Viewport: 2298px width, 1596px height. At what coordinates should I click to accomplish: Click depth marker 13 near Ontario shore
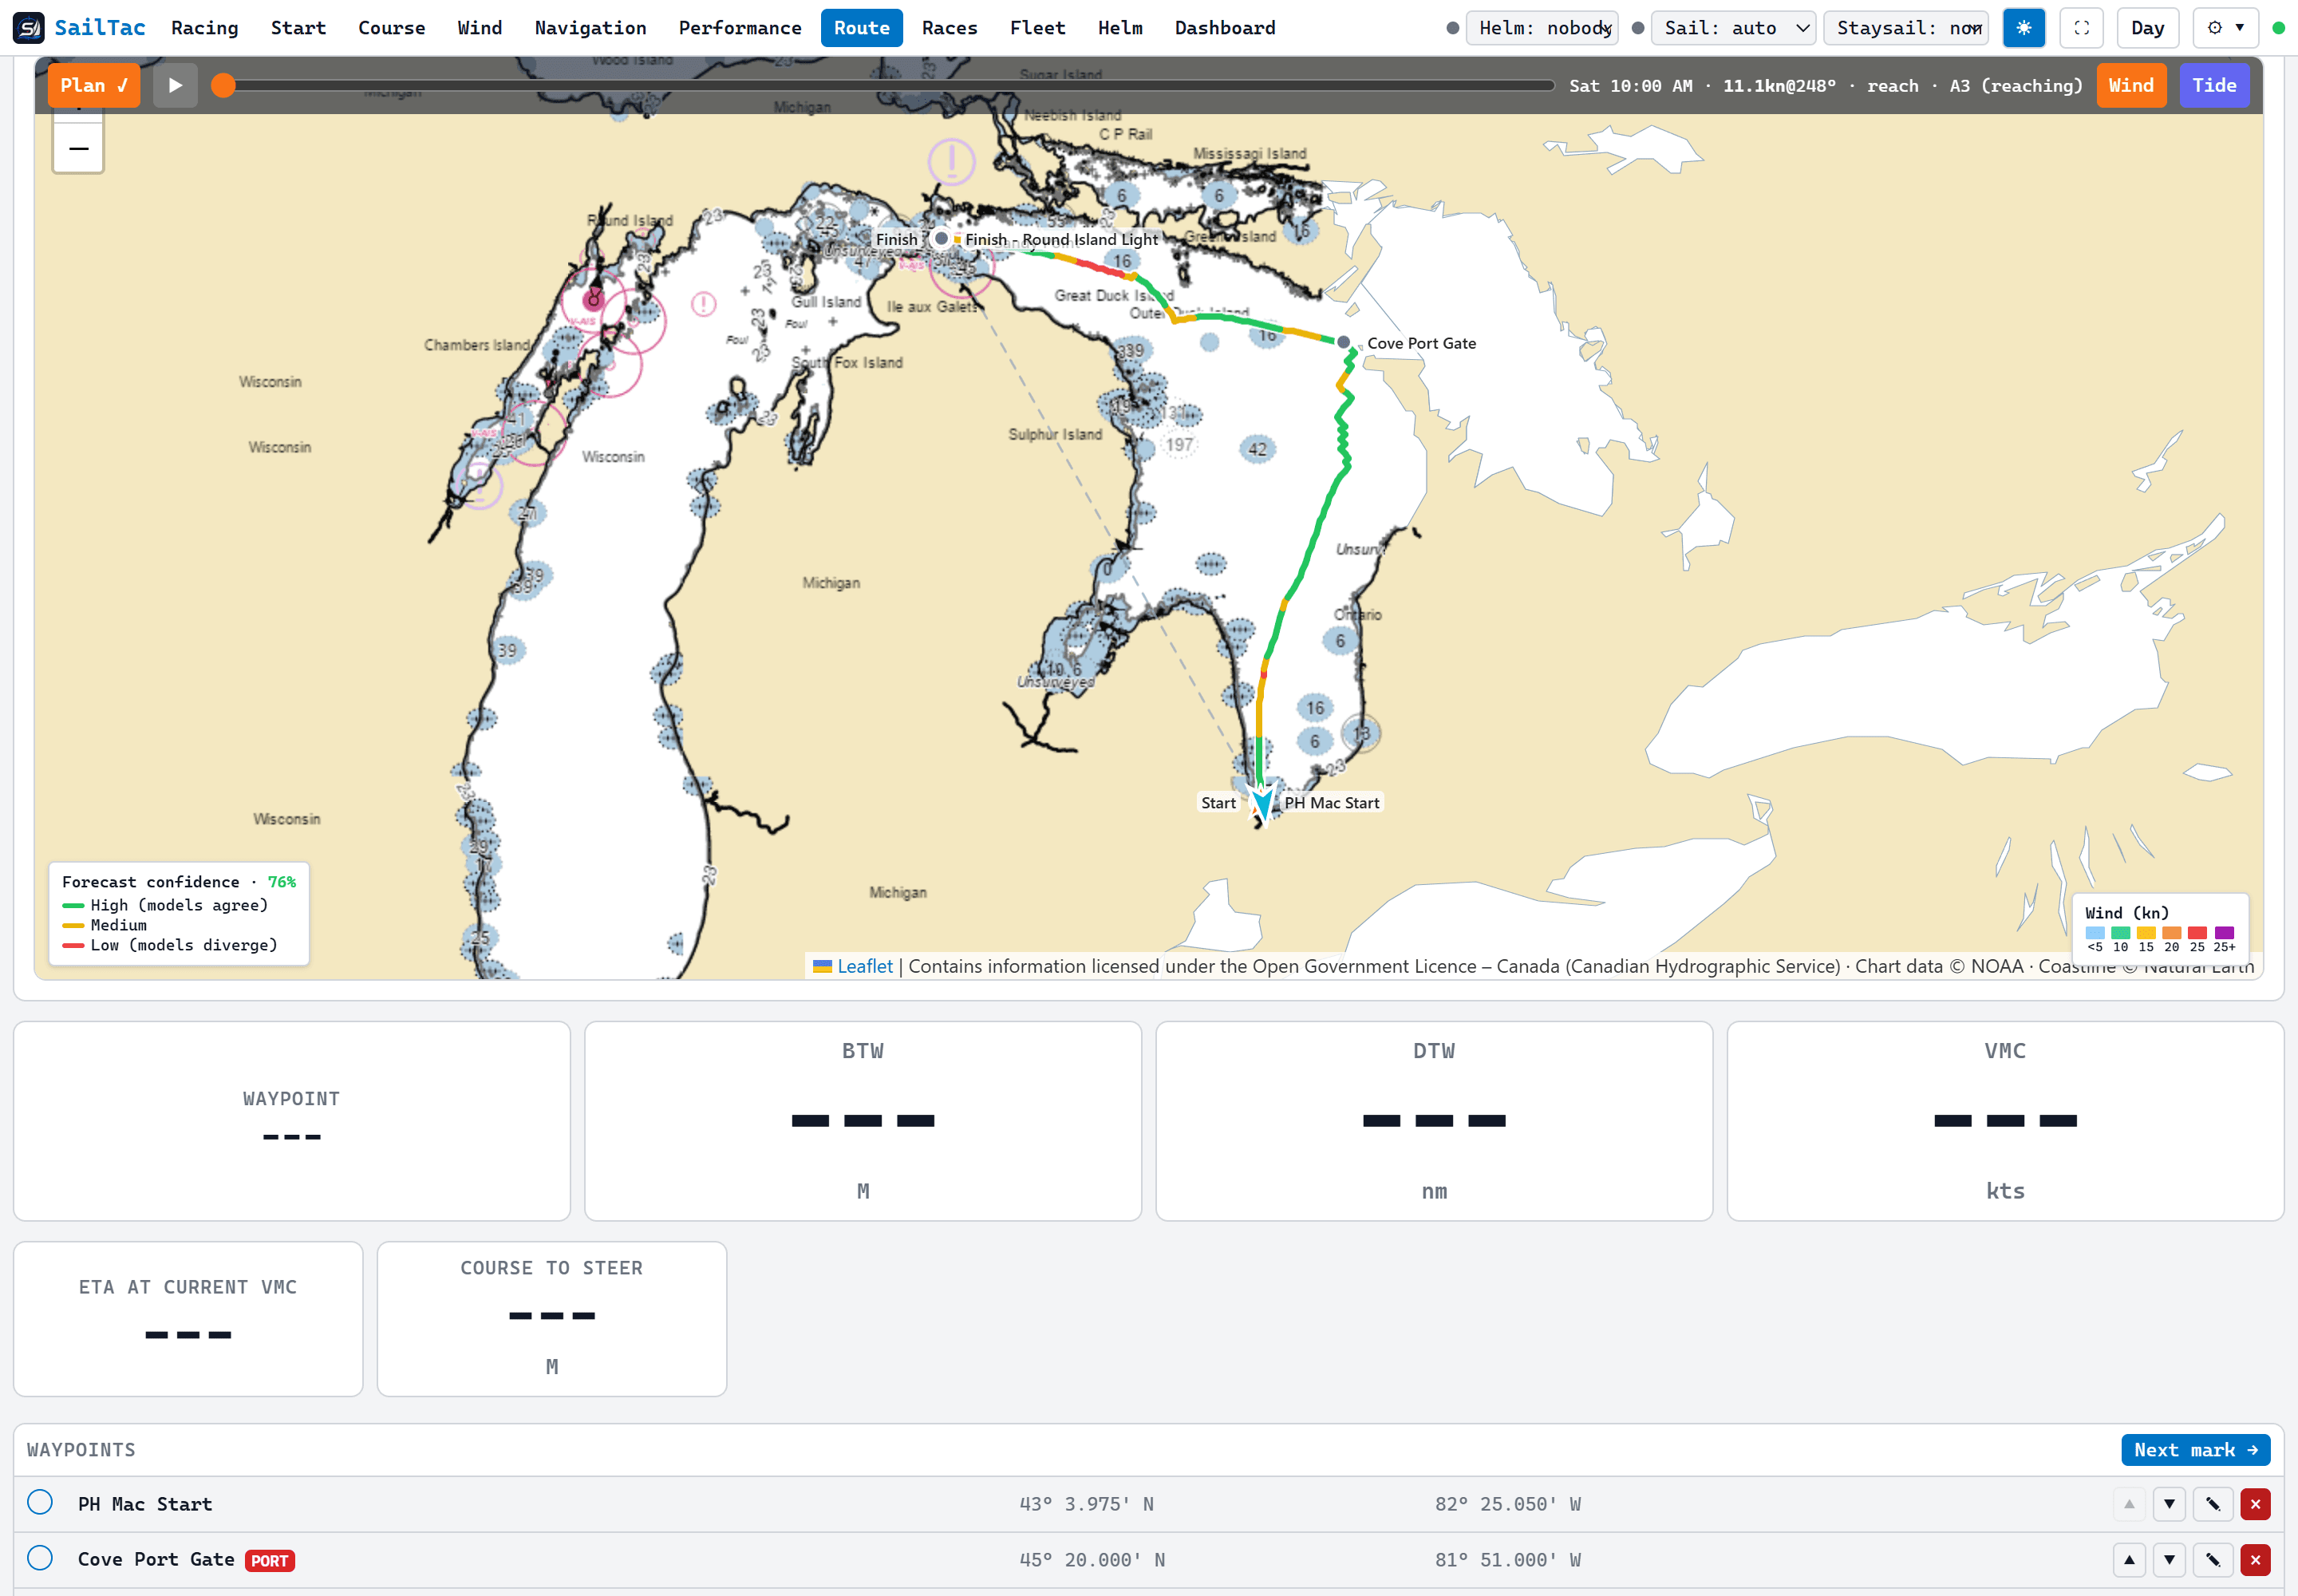[1361, 734]
